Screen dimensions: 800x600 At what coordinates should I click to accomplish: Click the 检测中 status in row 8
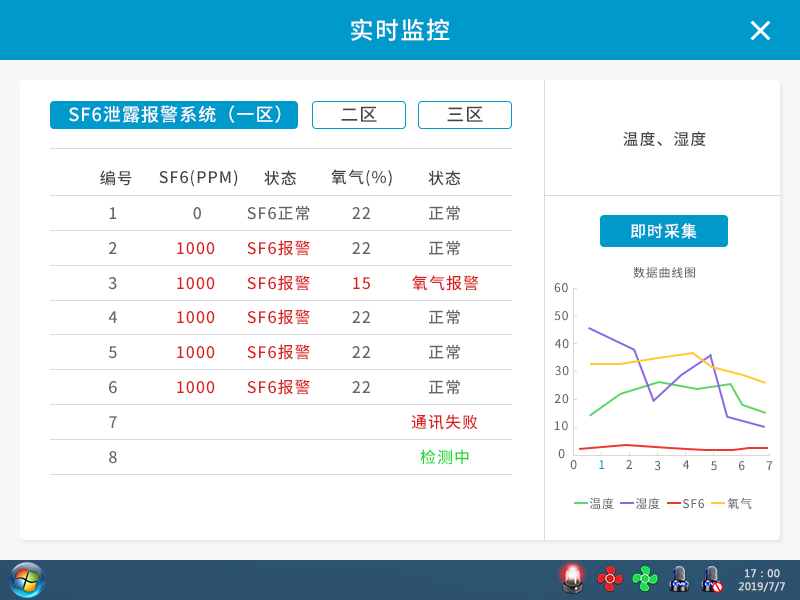[x=444, y=457]
